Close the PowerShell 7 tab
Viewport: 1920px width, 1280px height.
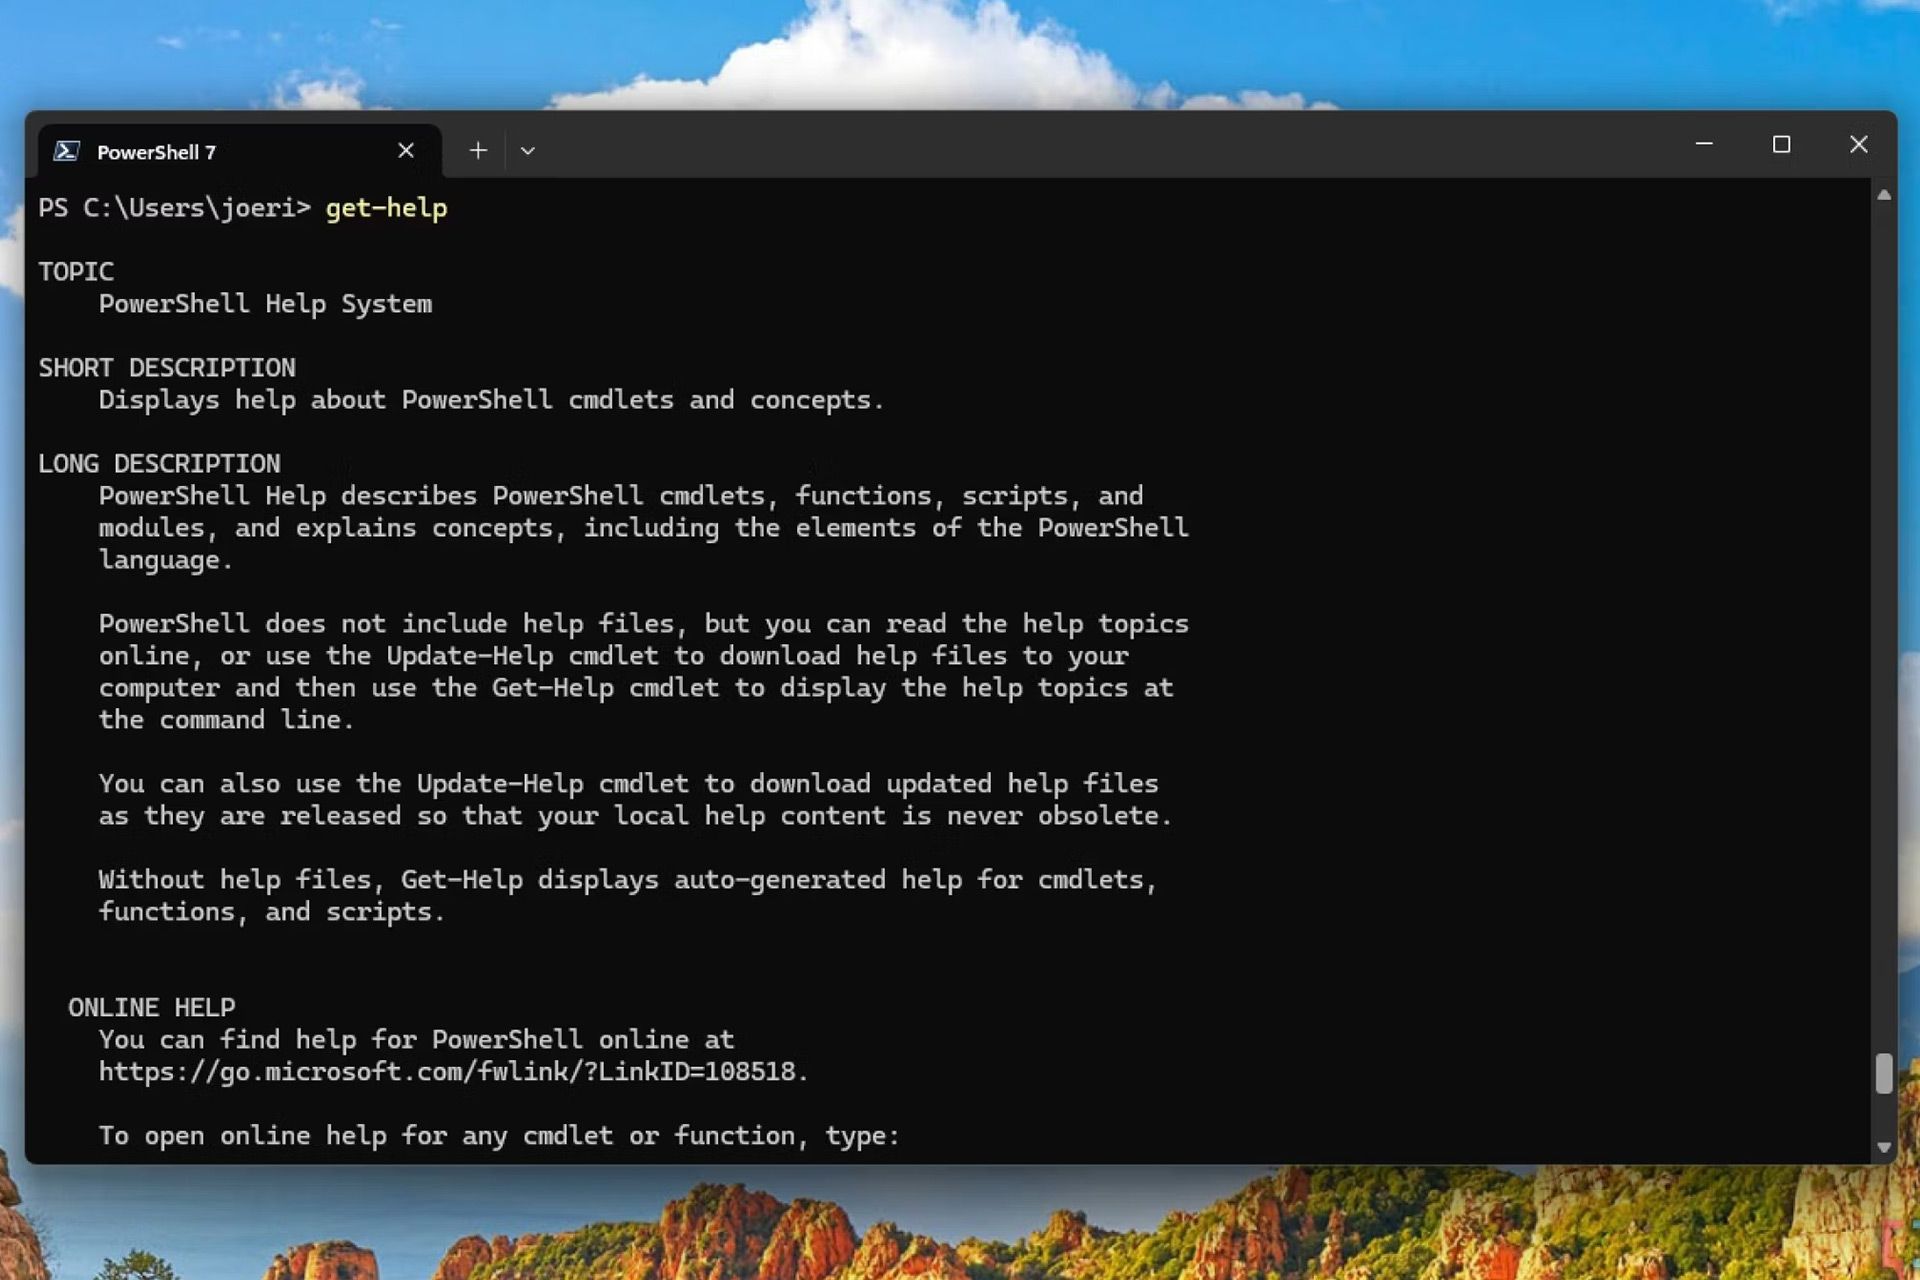406,150
